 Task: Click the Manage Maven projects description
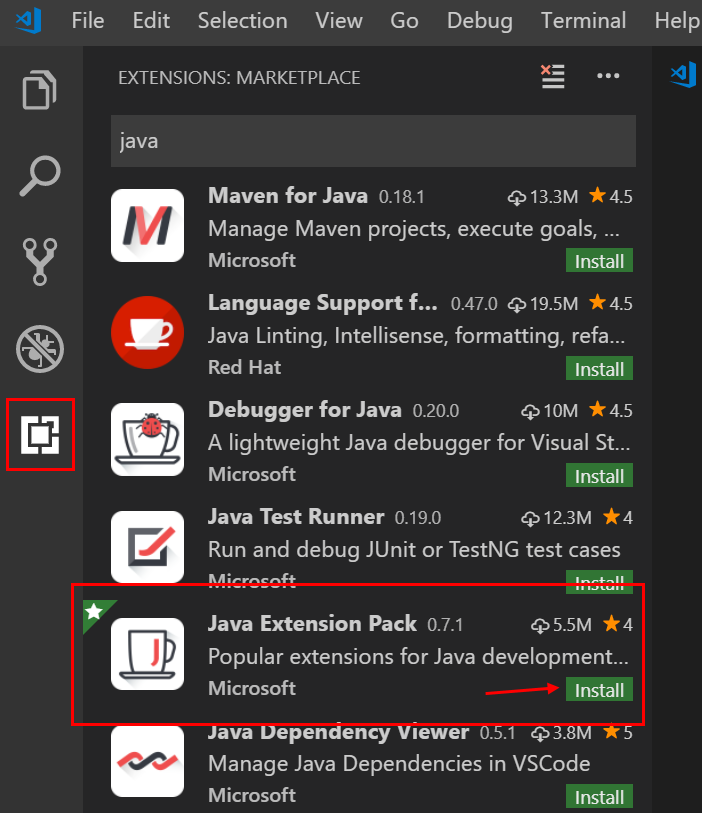[x=414, y=229]
